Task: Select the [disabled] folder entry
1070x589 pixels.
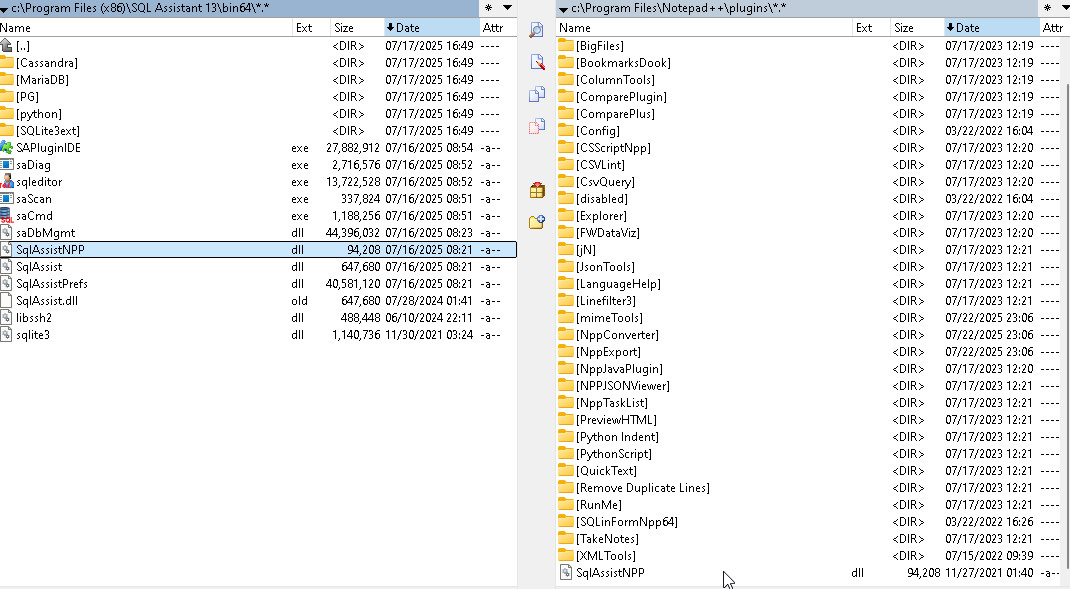Action: [x=809, y=199]
